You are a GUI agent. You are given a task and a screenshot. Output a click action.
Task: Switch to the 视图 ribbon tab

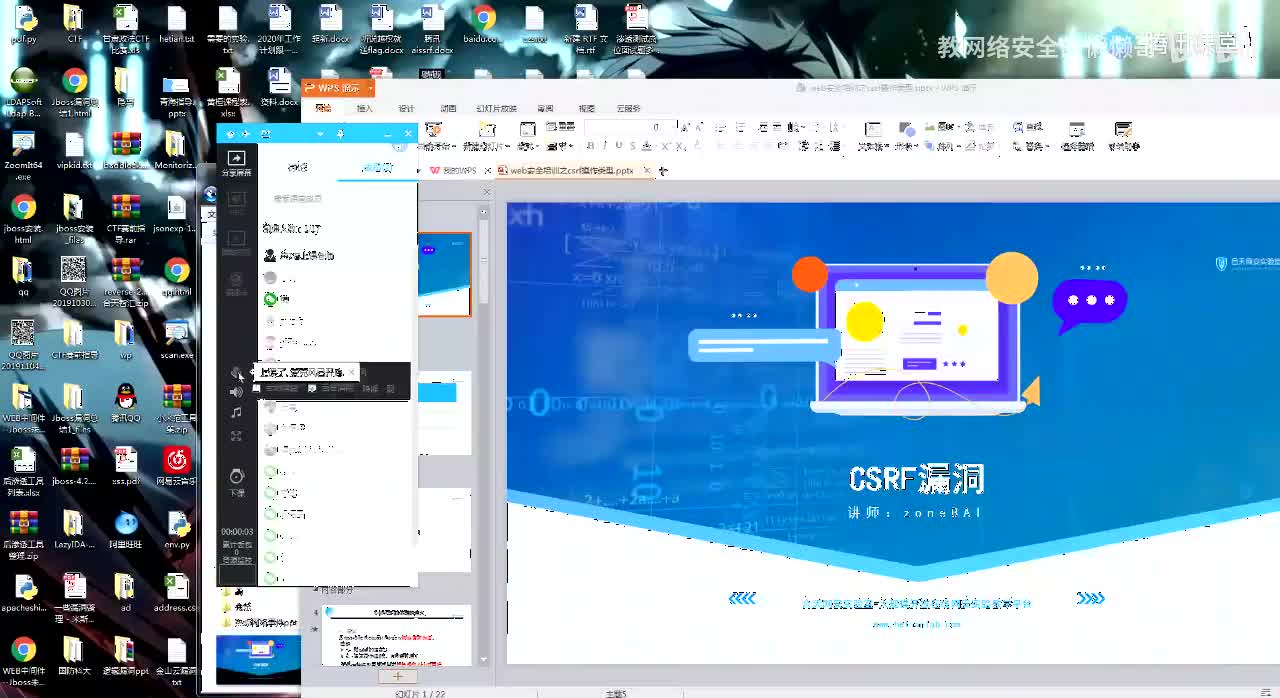pos(586,108)
